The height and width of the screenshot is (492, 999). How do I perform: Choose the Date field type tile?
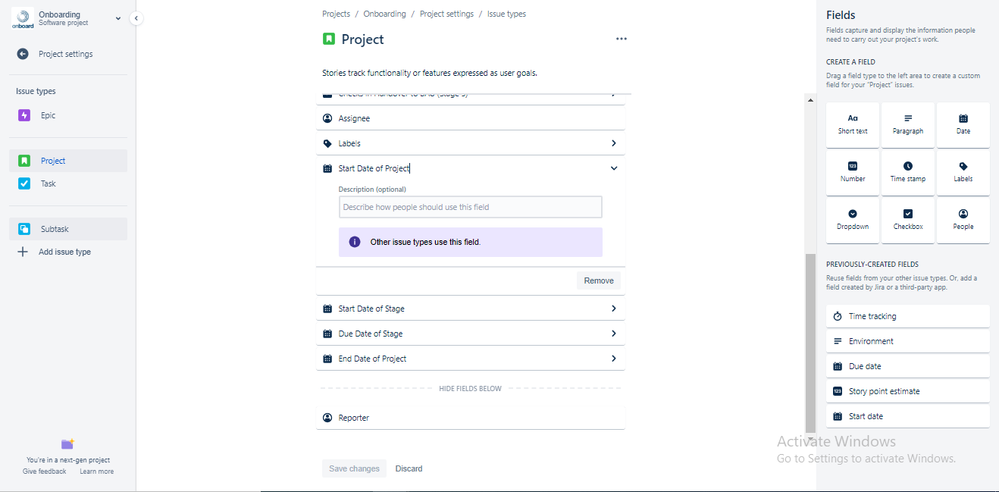point(963,125)
